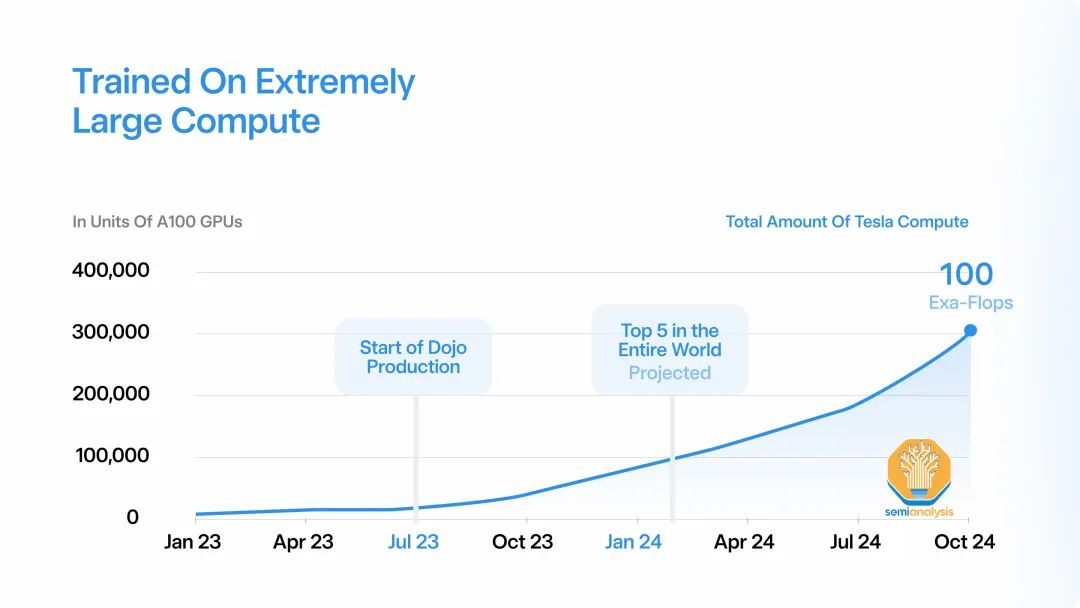1080x608 pixels.
Task: Click the Oct 23 axis label
Action: 523,542
